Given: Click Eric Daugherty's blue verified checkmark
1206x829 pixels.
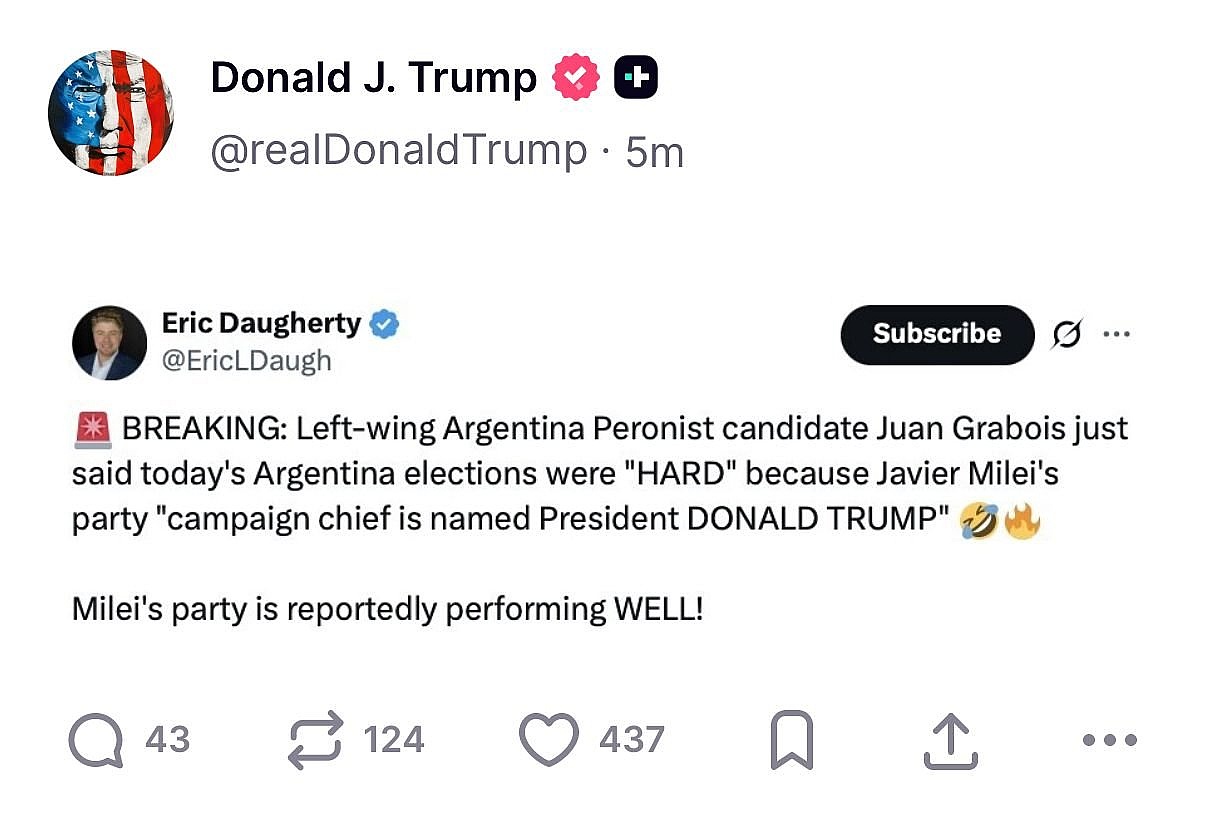Looking at the screenshot, I should point(385,323).
